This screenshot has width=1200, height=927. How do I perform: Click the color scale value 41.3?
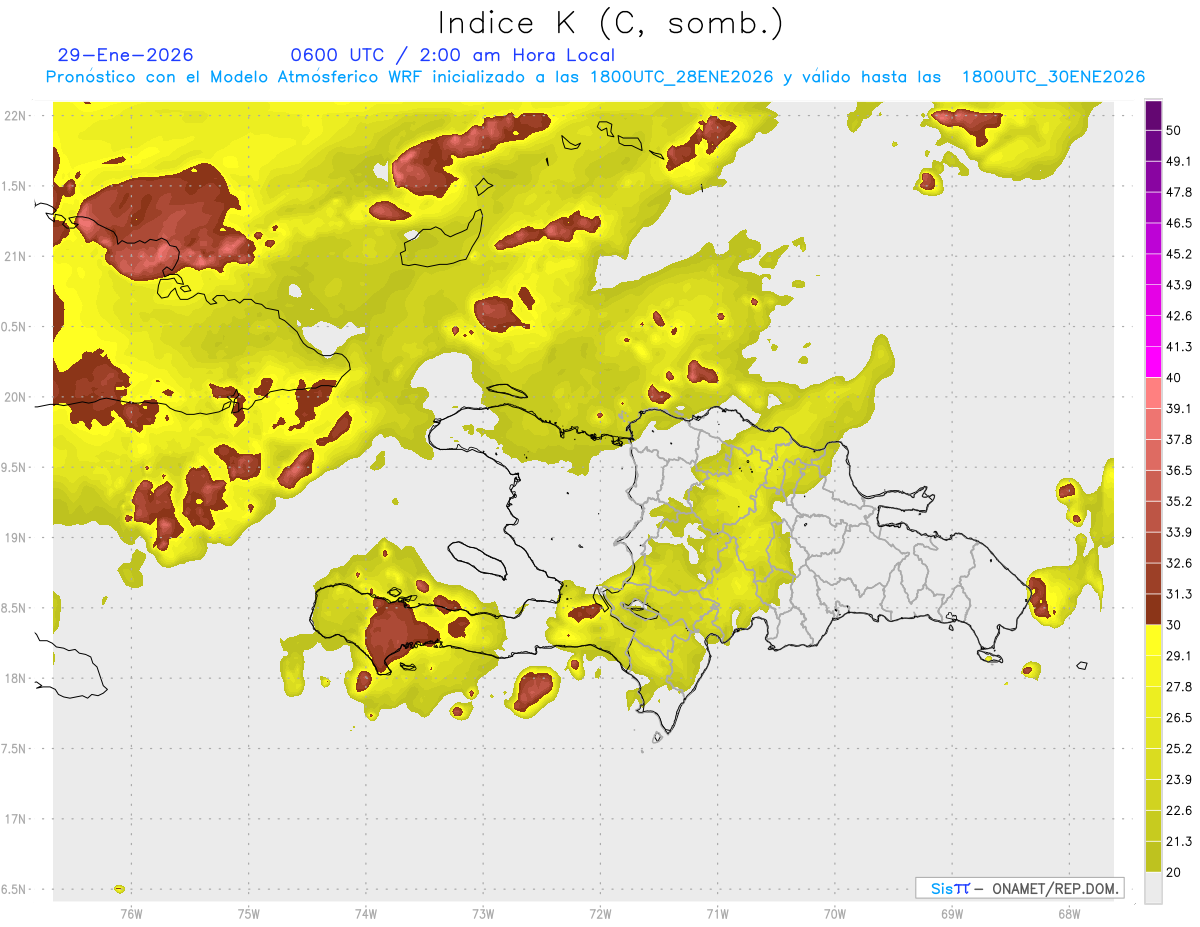(x=1179, y=347)
